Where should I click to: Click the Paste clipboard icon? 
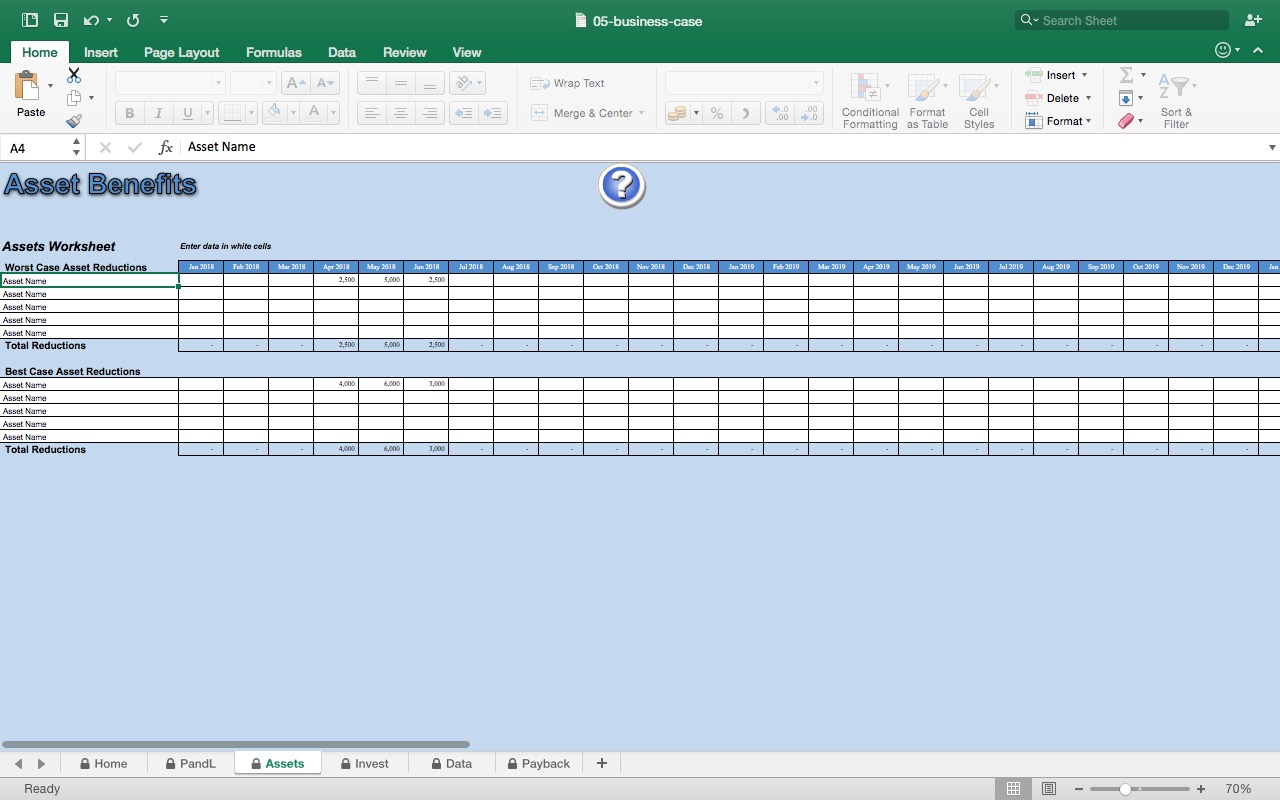point(28,85)
